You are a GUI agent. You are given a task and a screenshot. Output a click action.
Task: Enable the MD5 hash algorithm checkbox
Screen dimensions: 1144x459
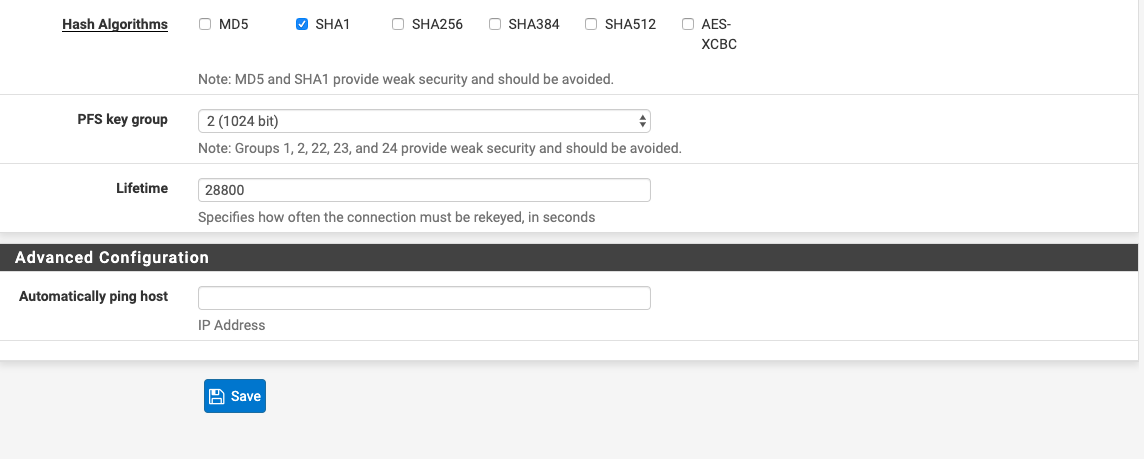point(205,24)
